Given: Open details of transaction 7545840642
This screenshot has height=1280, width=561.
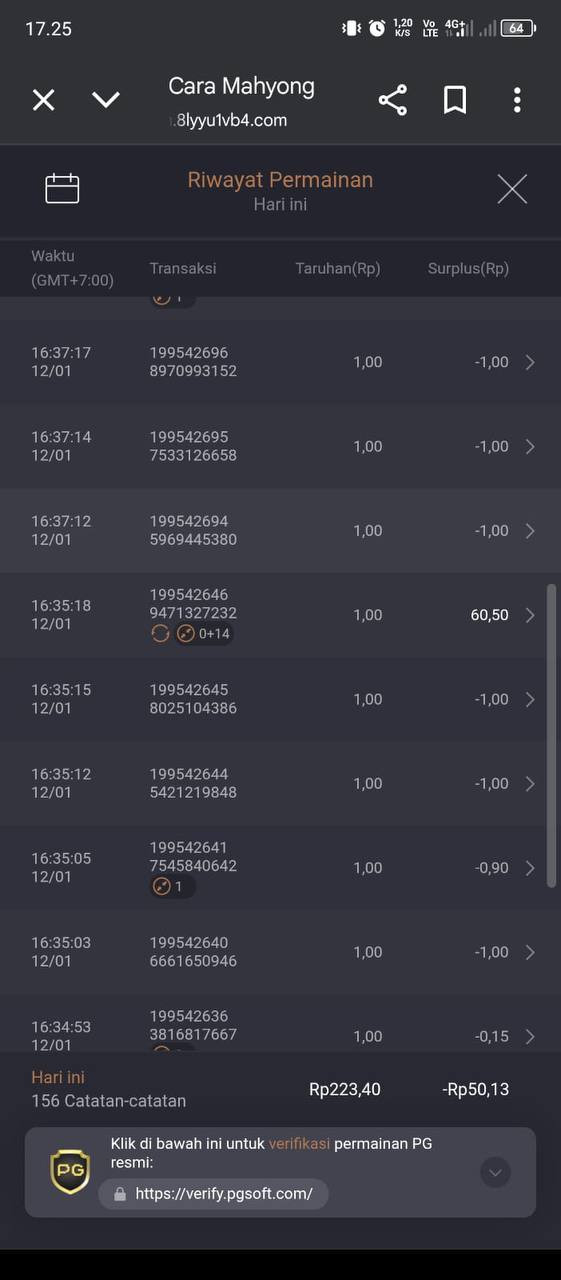Looking at the screenshot, I should [x=530, y=868].
